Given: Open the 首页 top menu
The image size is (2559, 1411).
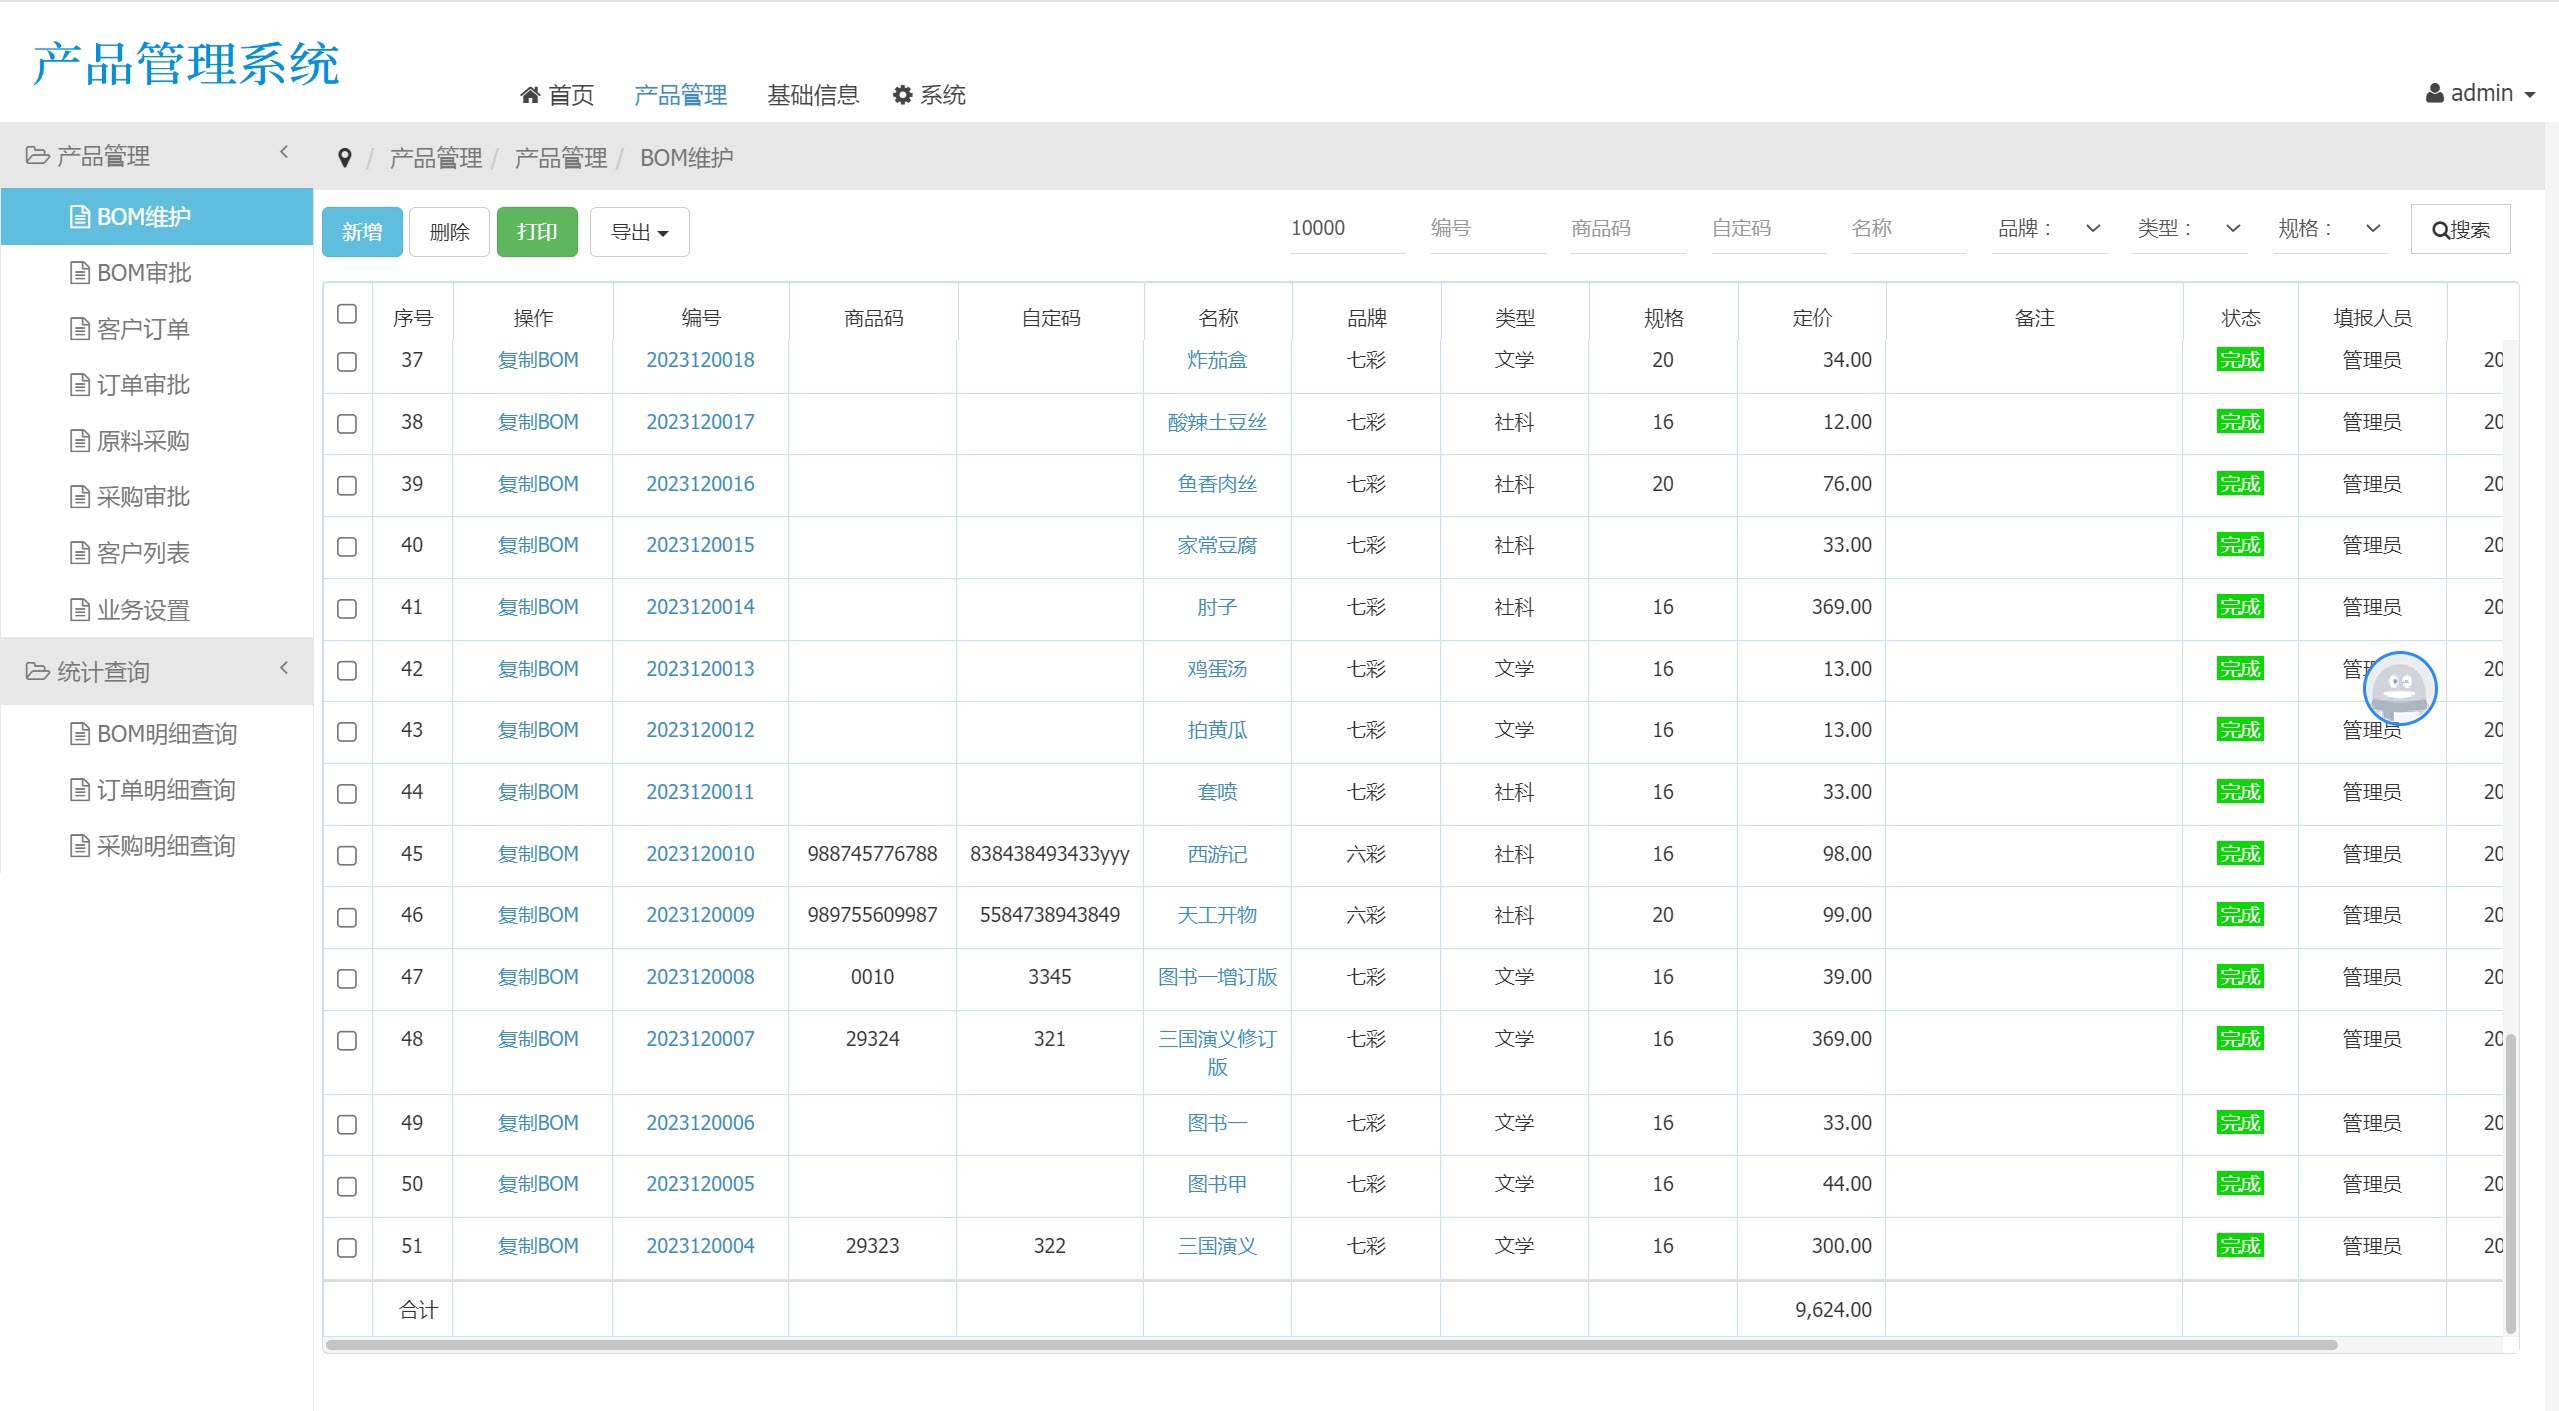Looking at the screenshot, I should coord(558,95).
